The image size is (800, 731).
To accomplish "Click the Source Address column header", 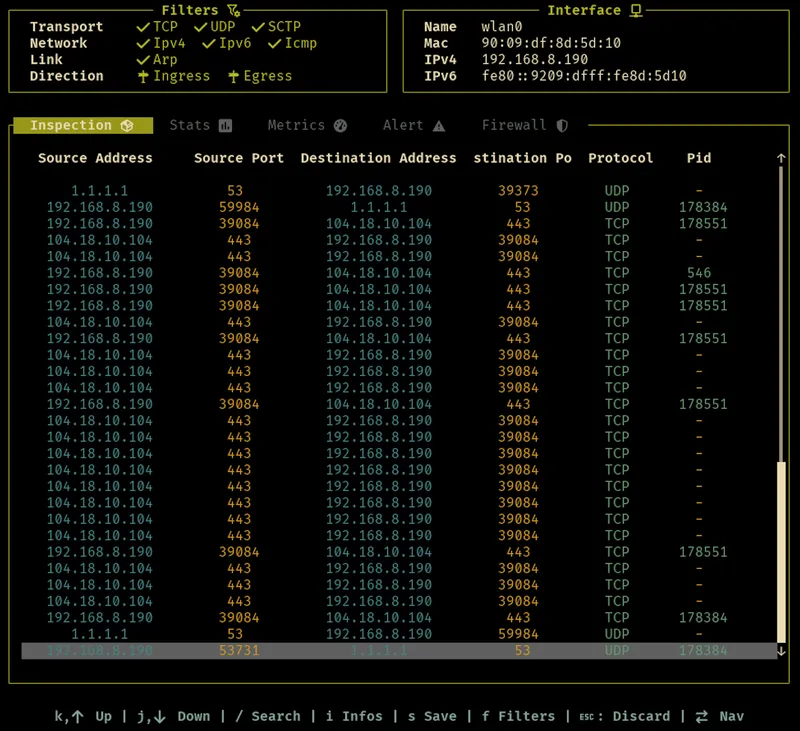I will pyautogui.click(x=95, y=158).
